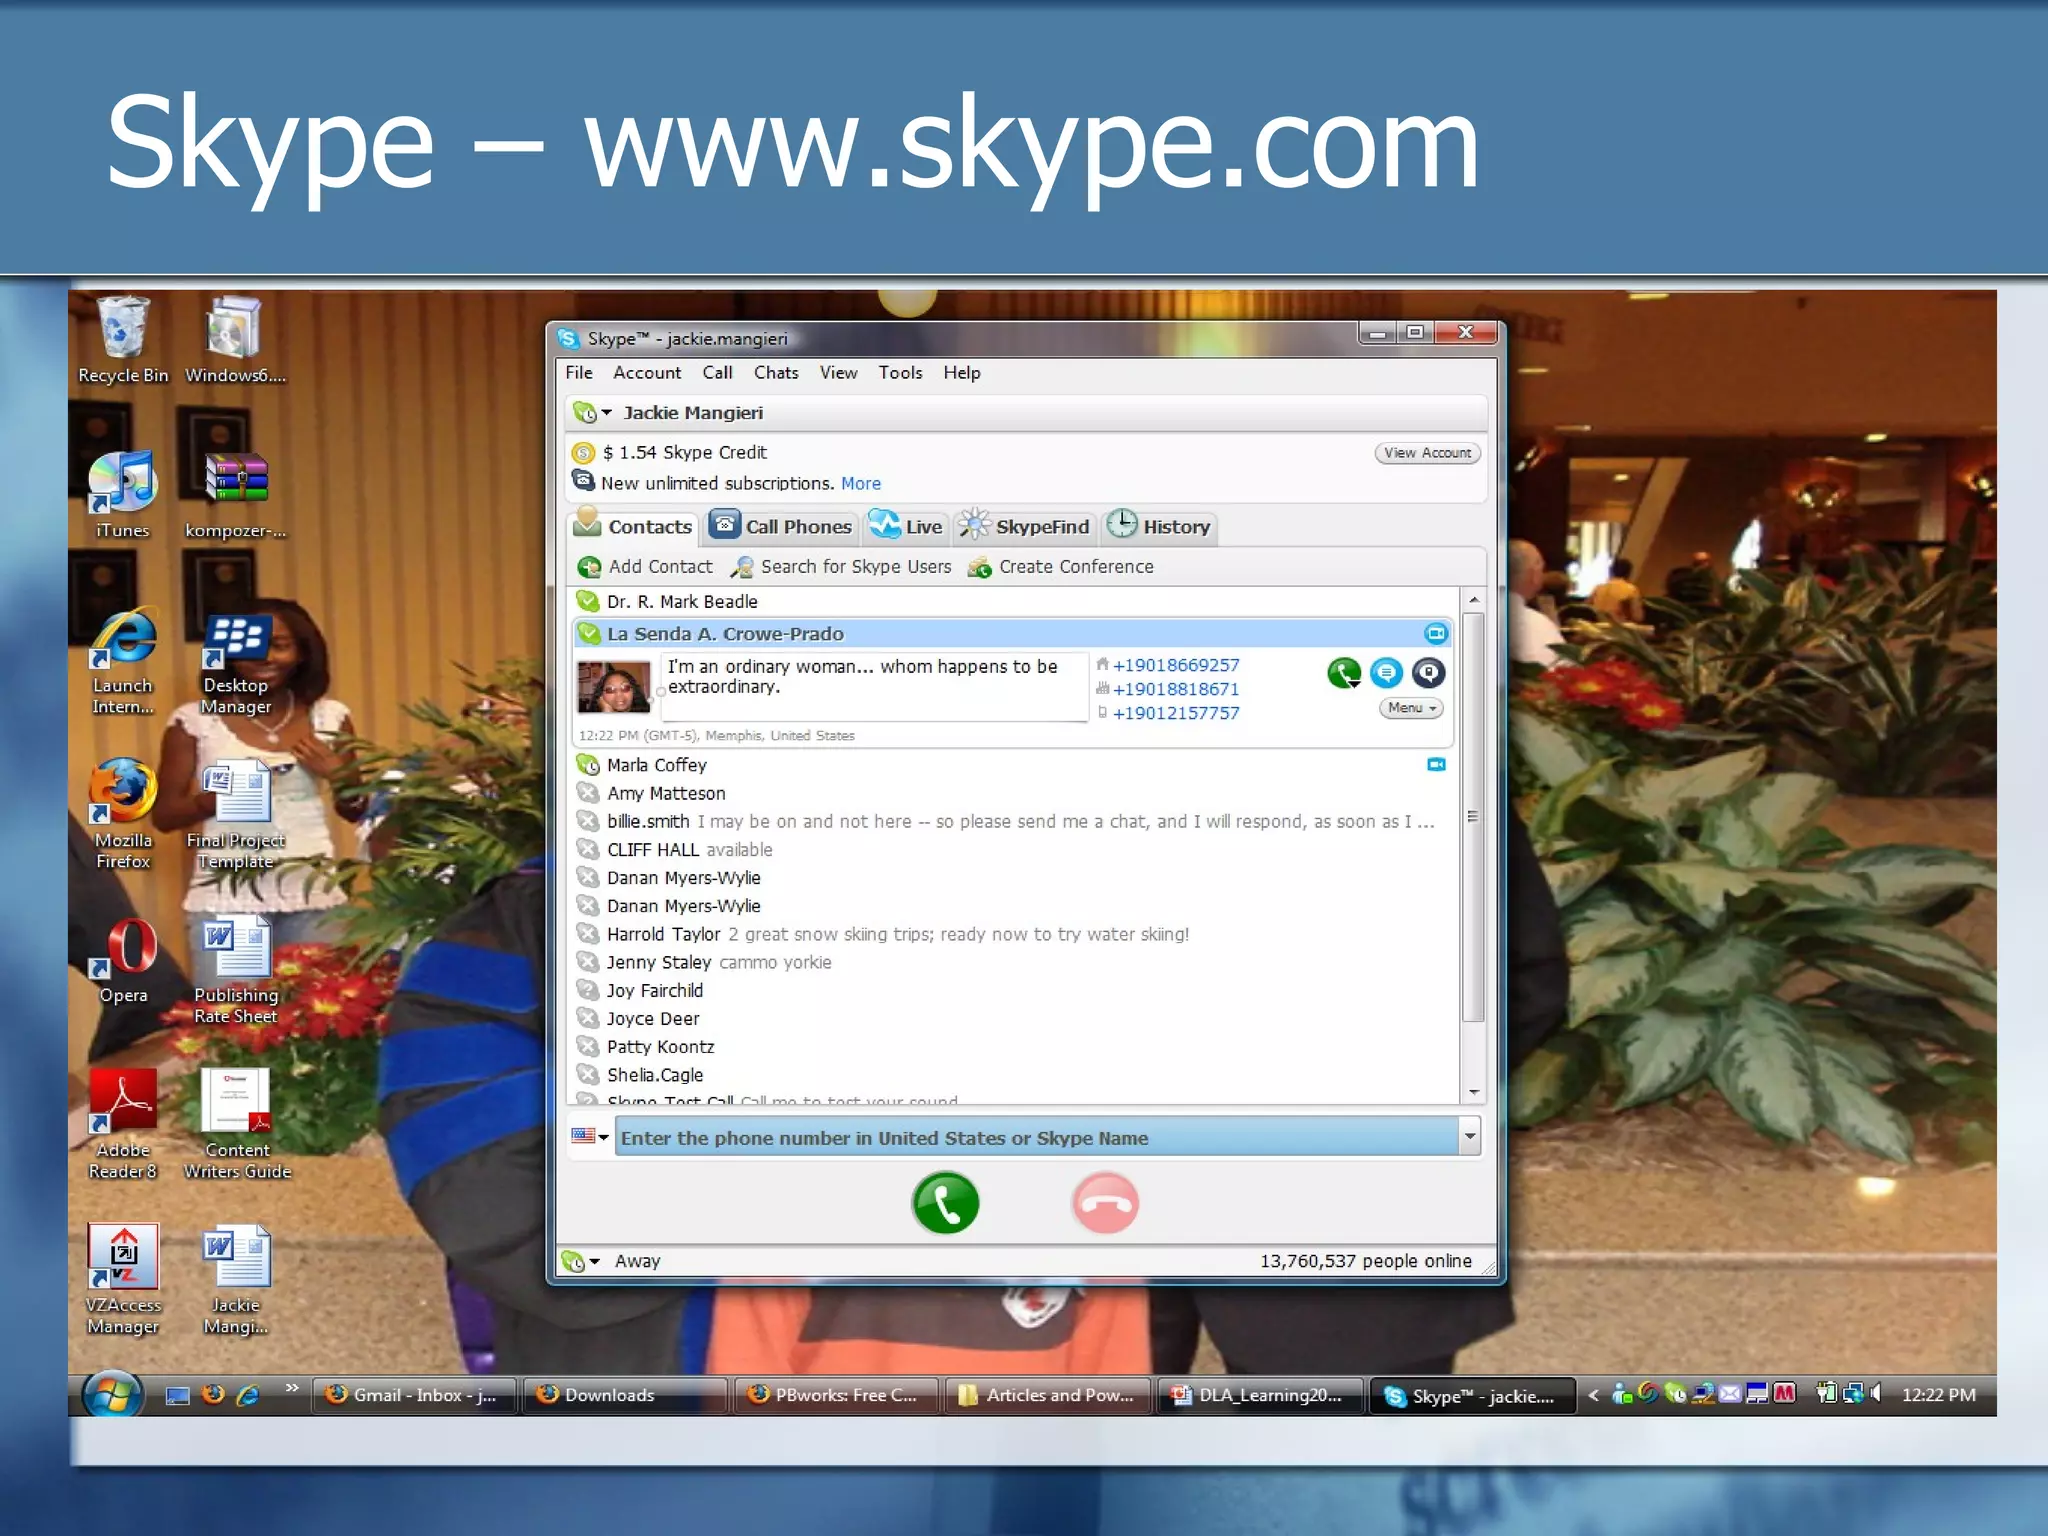Select contact Amy Matteson
This screenshot has height=1536, width=2048.
tap(1013, 793)
